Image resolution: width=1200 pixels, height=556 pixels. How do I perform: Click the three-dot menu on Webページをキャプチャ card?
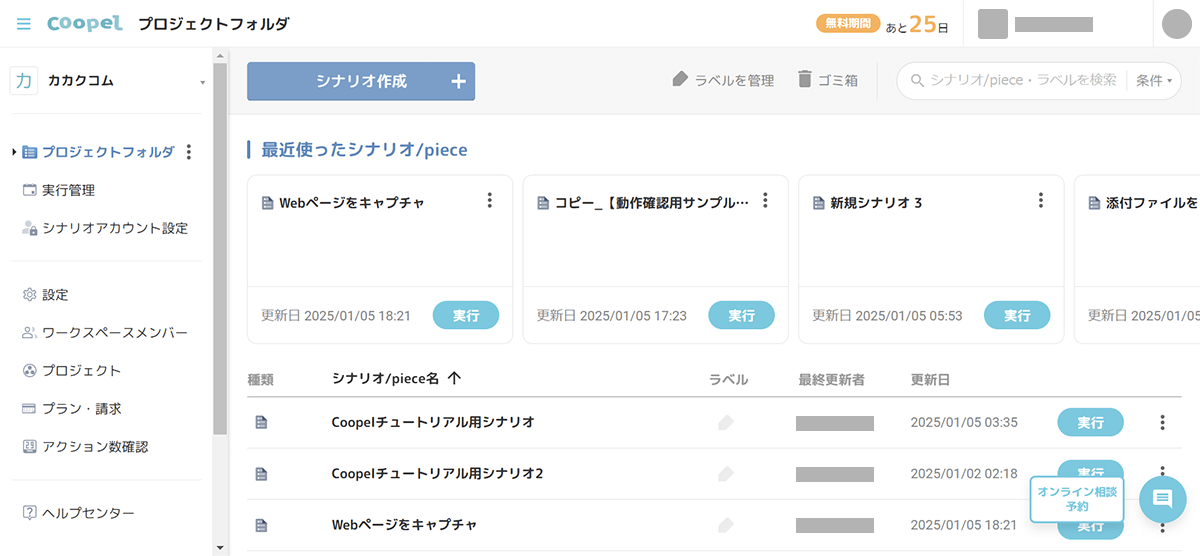(x=489, y=201)
